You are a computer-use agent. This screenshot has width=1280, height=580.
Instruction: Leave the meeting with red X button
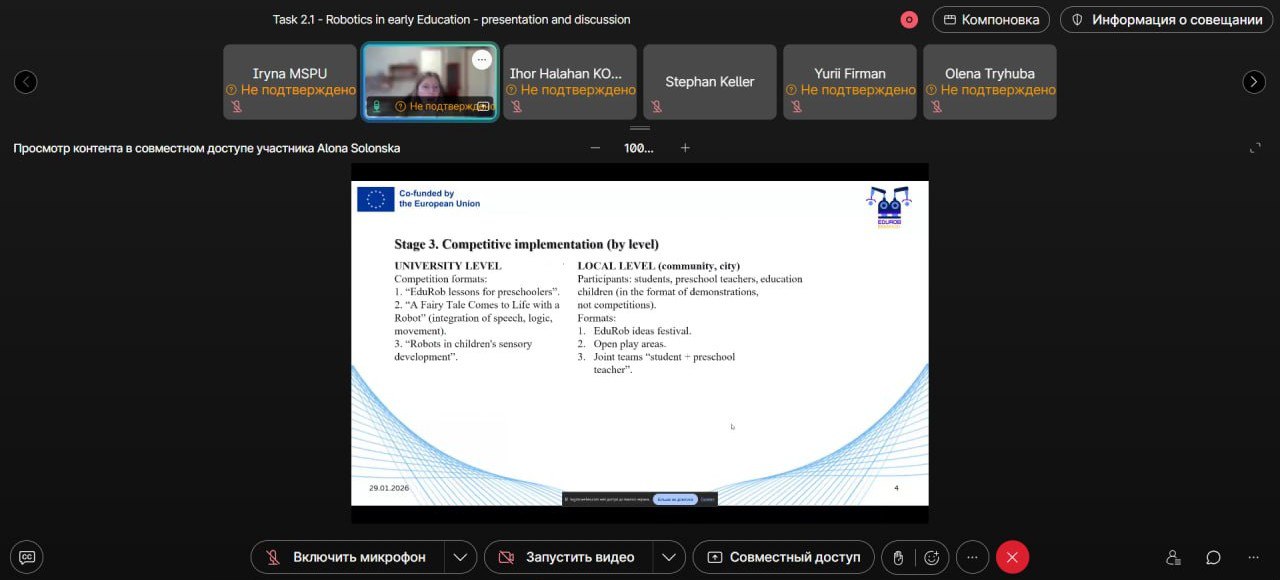[x=1012, y=557]
